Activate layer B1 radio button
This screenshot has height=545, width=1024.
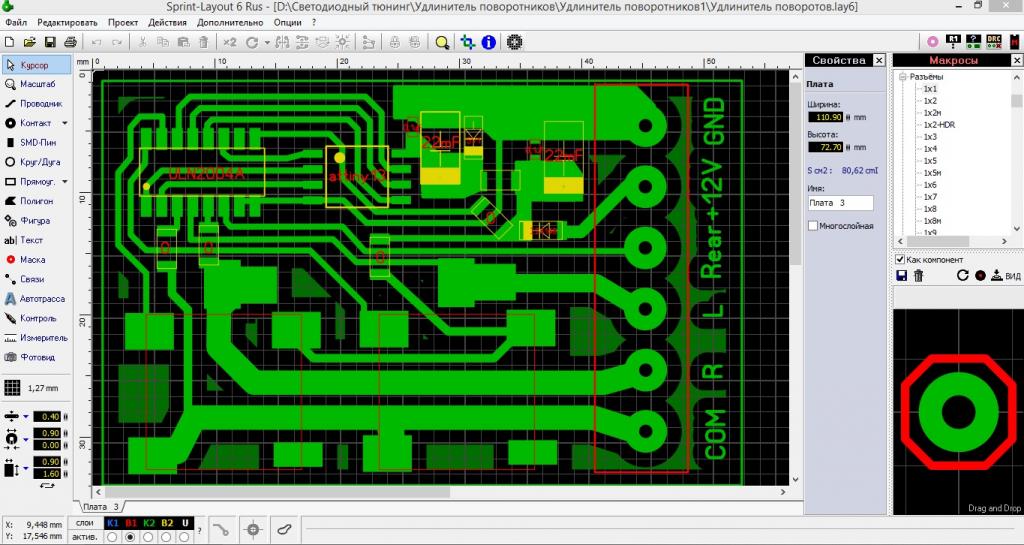click(131, 537)
